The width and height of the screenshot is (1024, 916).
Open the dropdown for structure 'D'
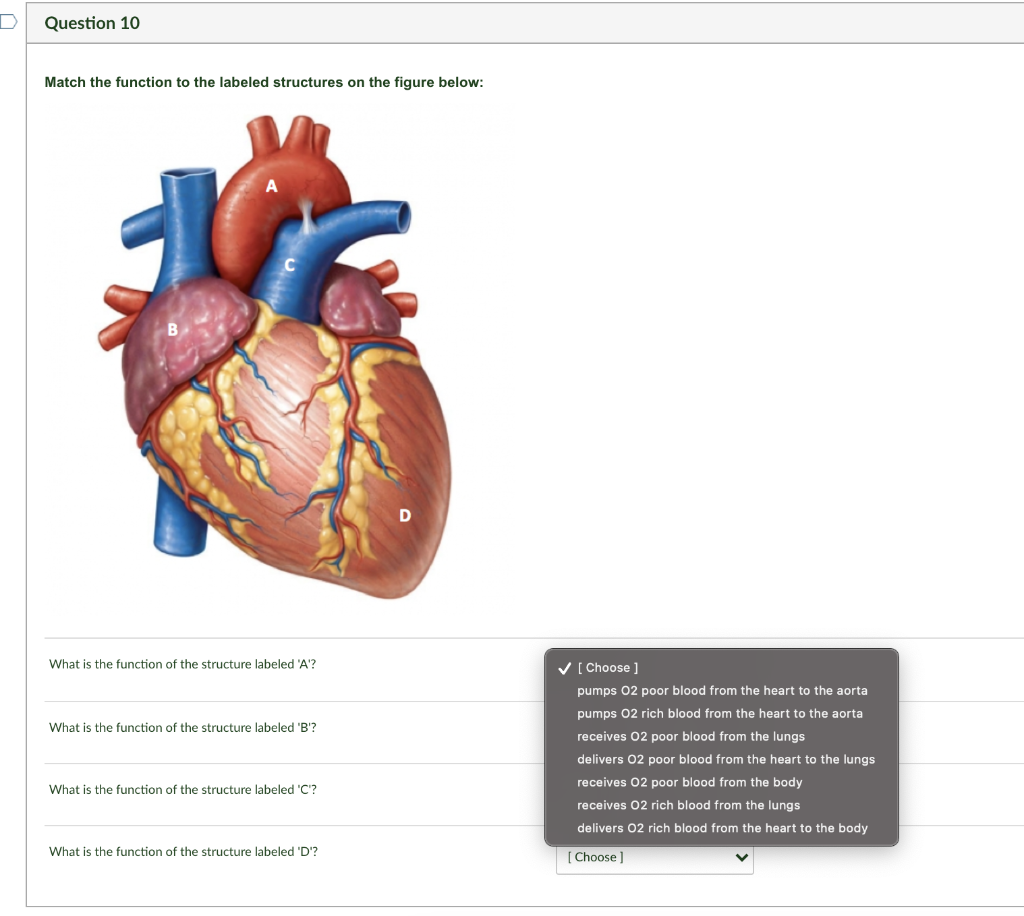(654, 857)
